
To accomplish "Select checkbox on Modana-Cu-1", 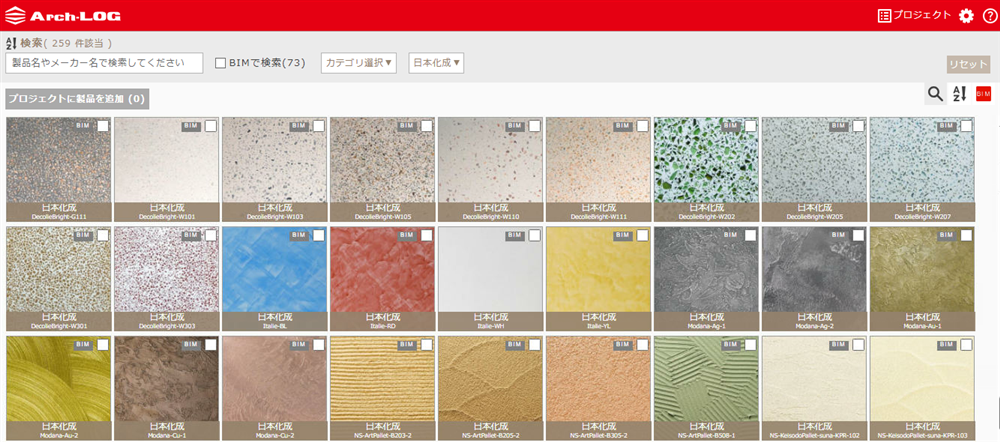I will (x=210, y=345).
